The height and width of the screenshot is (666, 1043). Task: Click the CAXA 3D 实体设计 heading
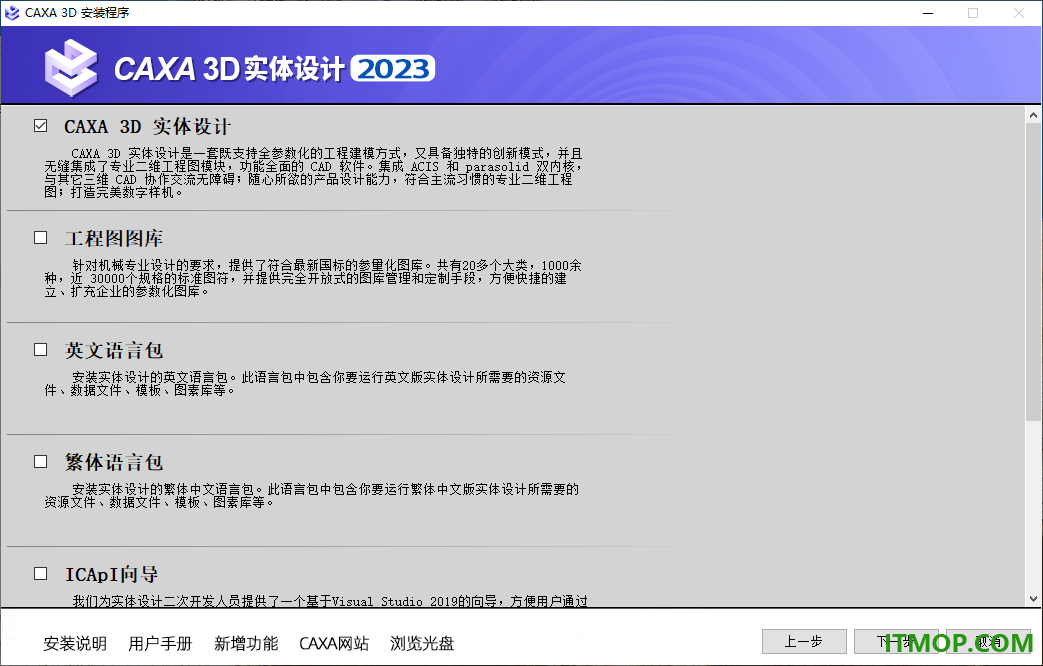(147, 126)
